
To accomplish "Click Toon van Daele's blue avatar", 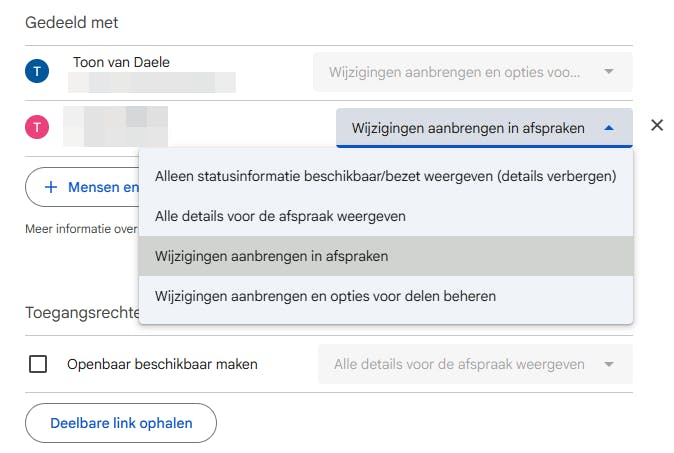I will coord(37,72).
